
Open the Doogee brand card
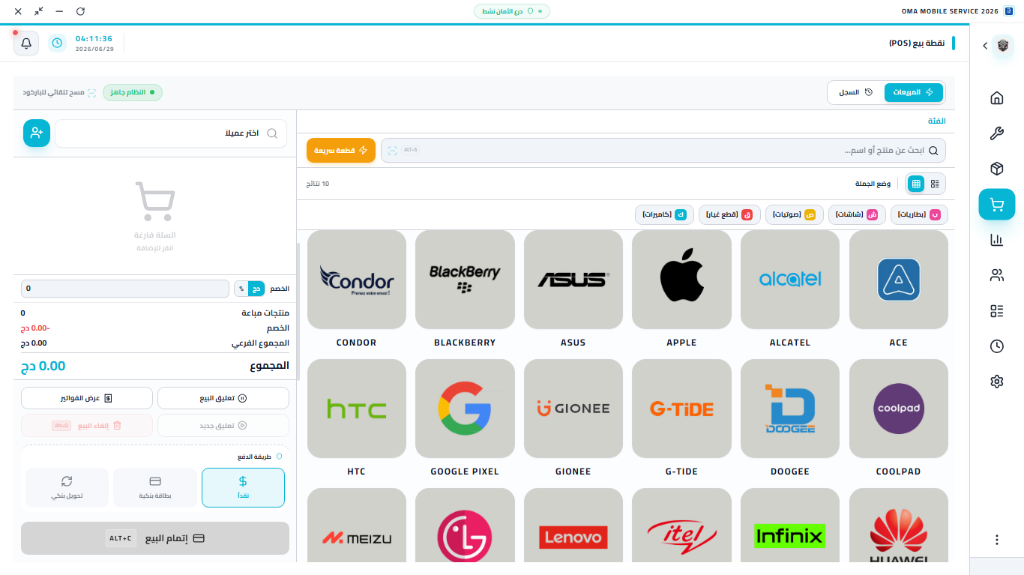pyautogui.click(x=790, y=408)
